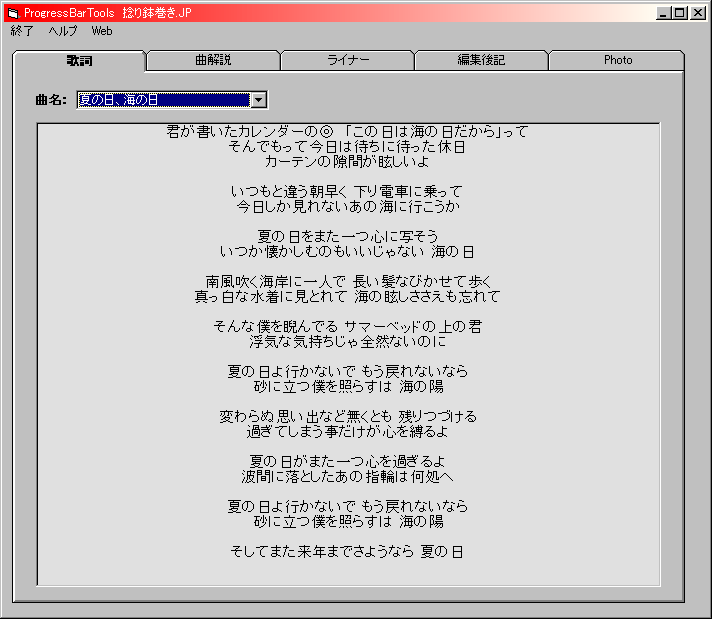Open the ヘルプ menu

[63, 31]
